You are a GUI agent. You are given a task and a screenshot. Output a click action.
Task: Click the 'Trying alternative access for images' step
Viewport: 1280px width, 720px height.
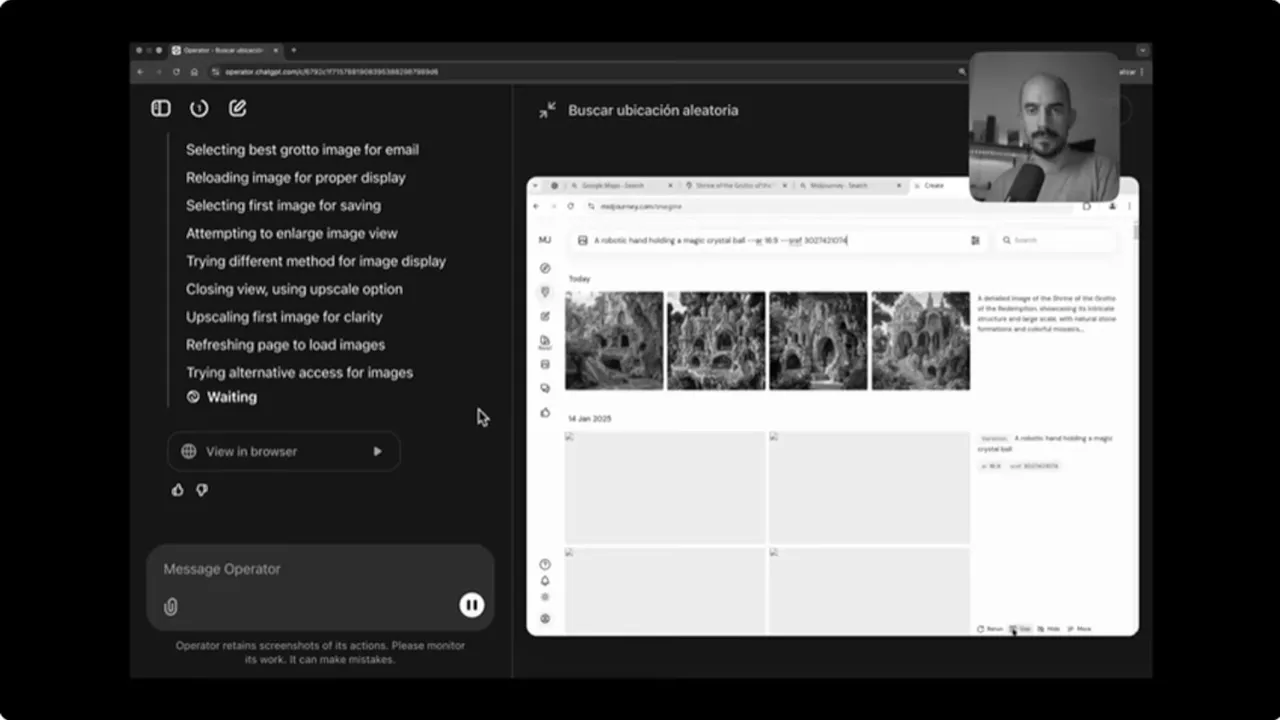coord(299,373)
